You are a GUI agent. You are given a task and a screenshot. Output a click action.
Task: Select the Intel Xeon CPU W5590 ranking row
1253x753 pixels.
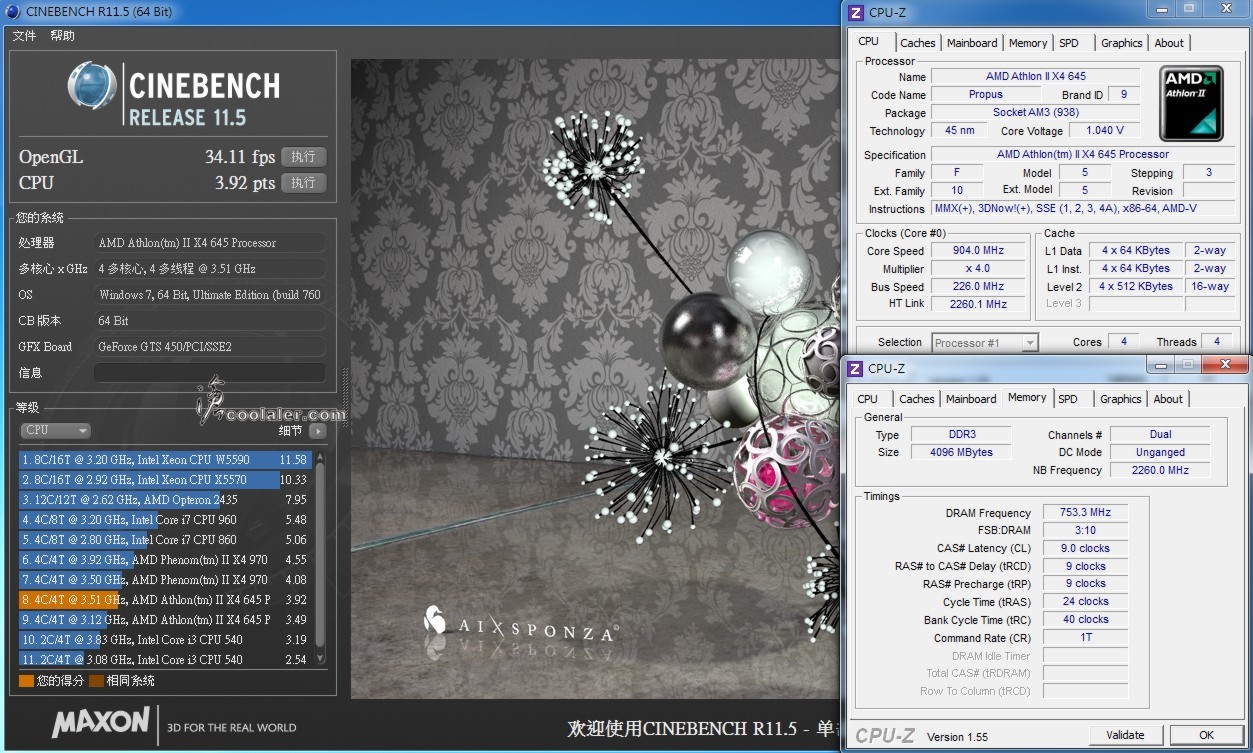click(x=165, y=460)
